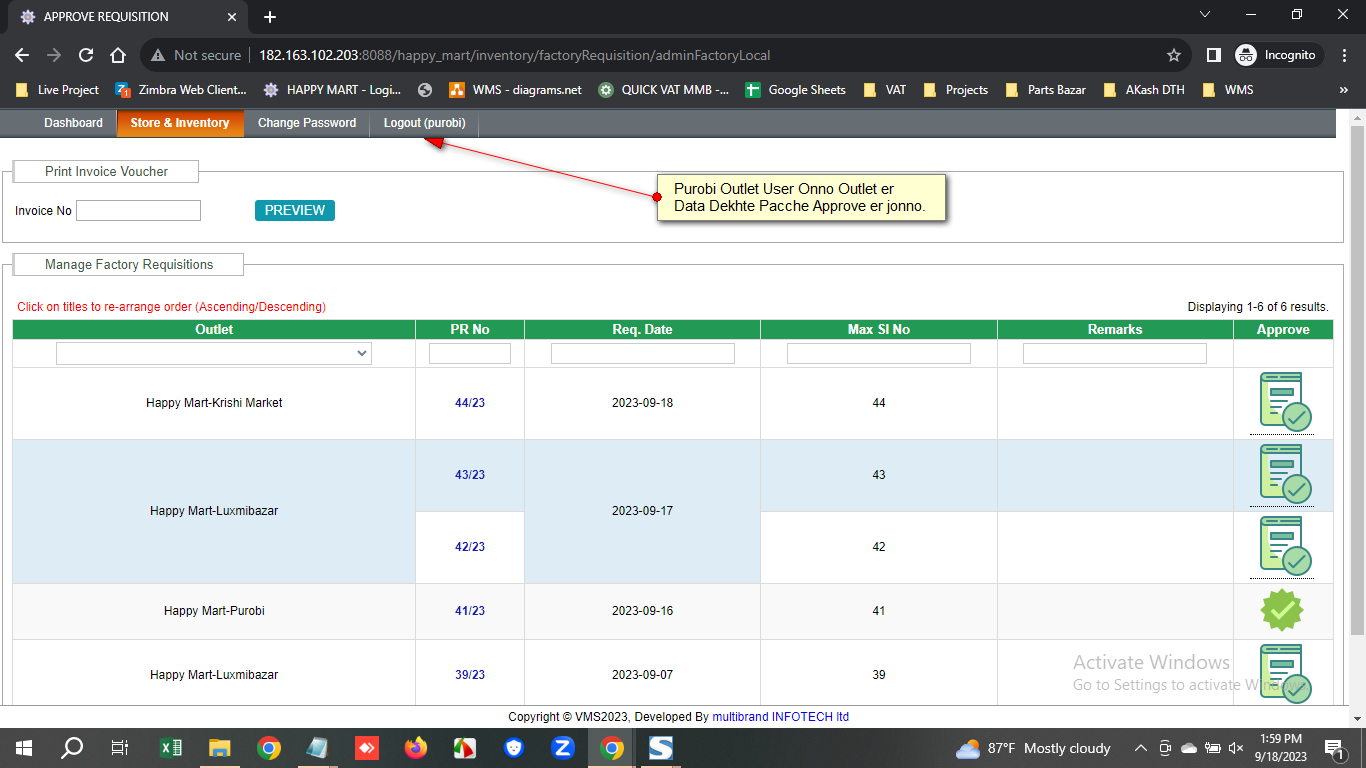Sort the table by Max Sl No
Screen dimensions: 1366x768
click(879, 329)
